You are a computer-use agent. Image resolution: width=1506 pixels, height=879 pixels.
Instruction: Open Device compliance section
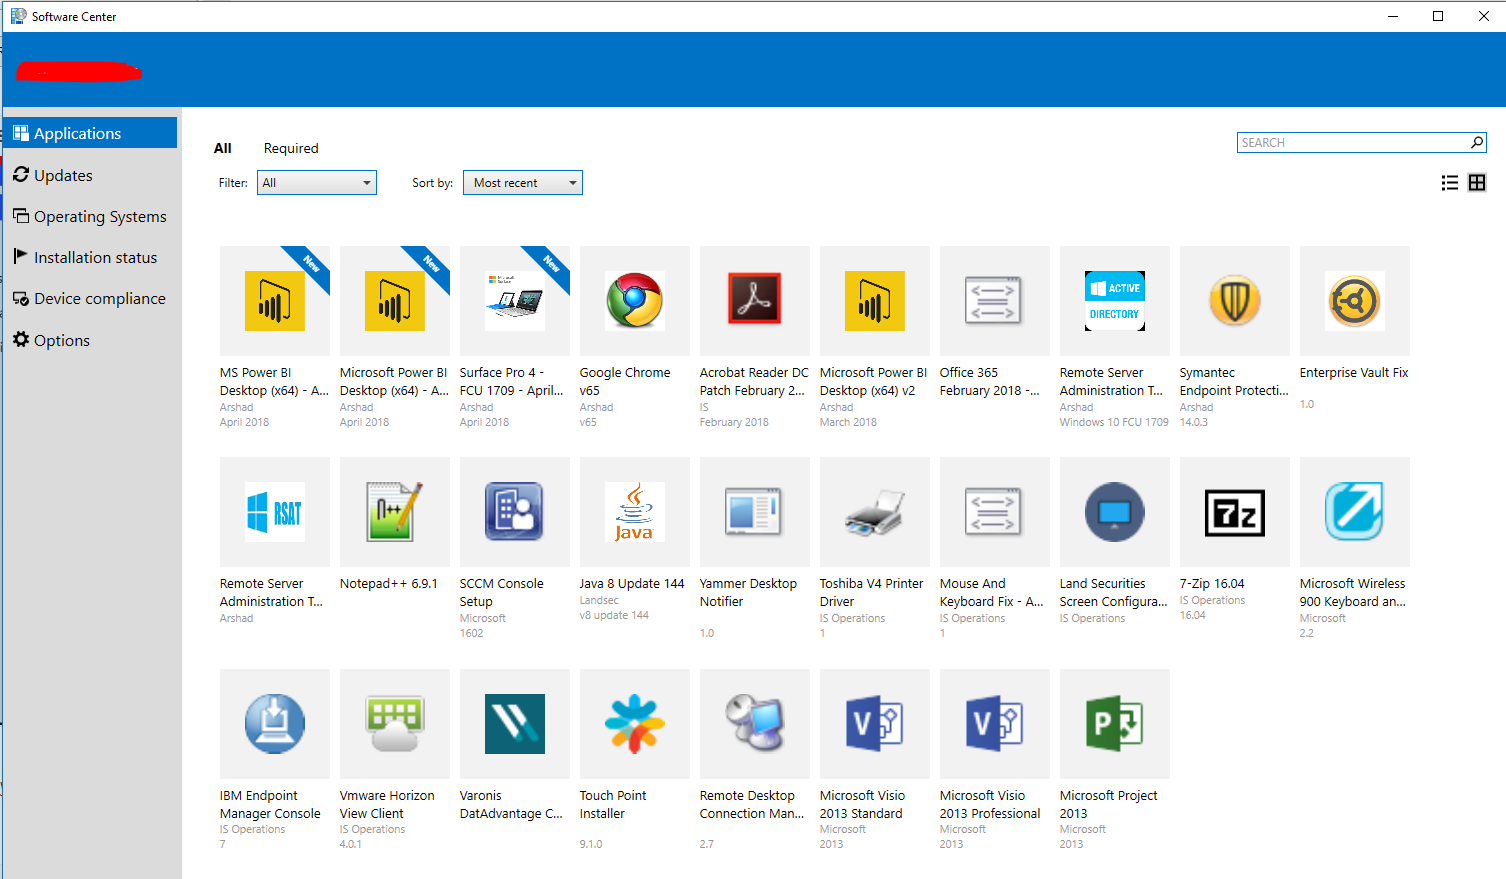[90, 298]
